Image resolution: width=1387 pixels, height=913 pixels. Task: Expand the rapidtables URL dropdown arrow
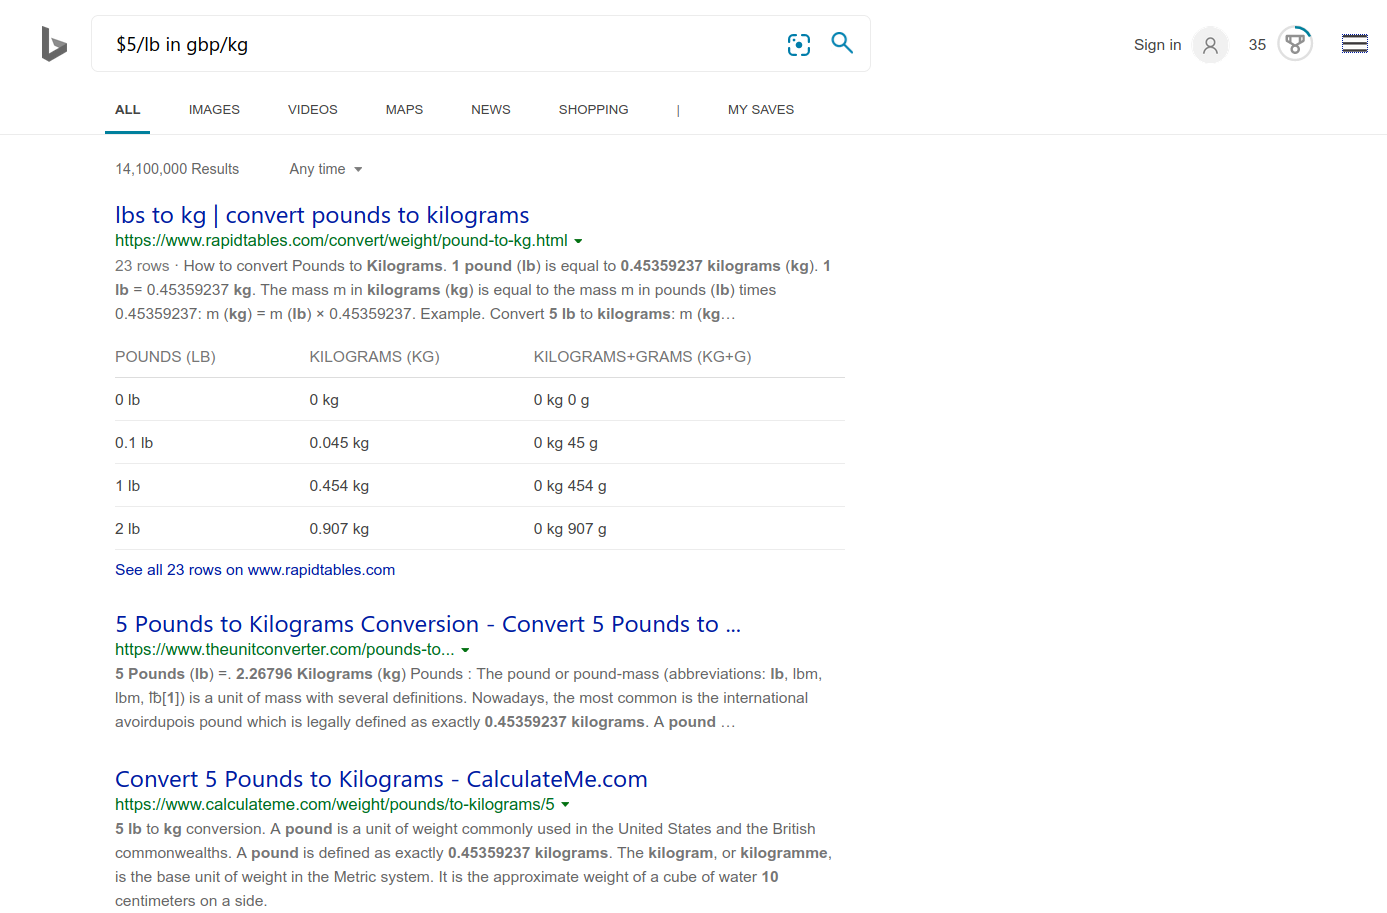[578, 241]
